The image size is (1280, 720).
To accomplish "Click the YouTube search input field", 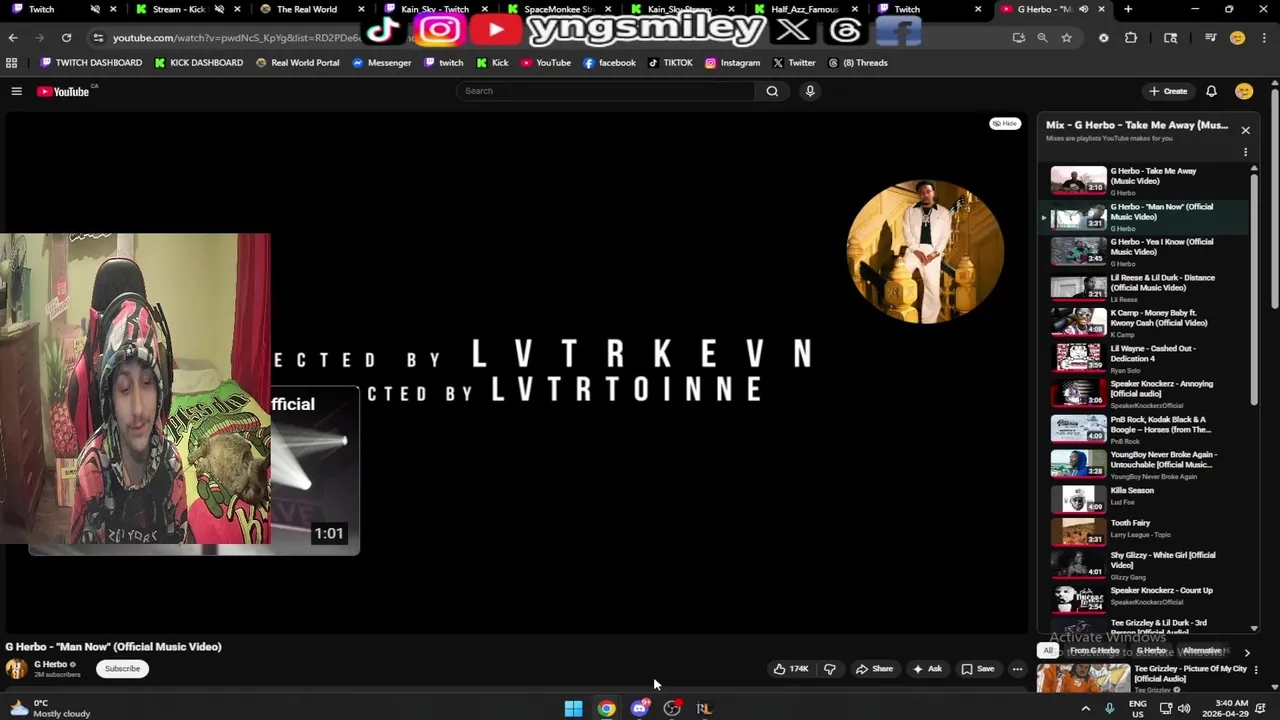I will (607, 91).
